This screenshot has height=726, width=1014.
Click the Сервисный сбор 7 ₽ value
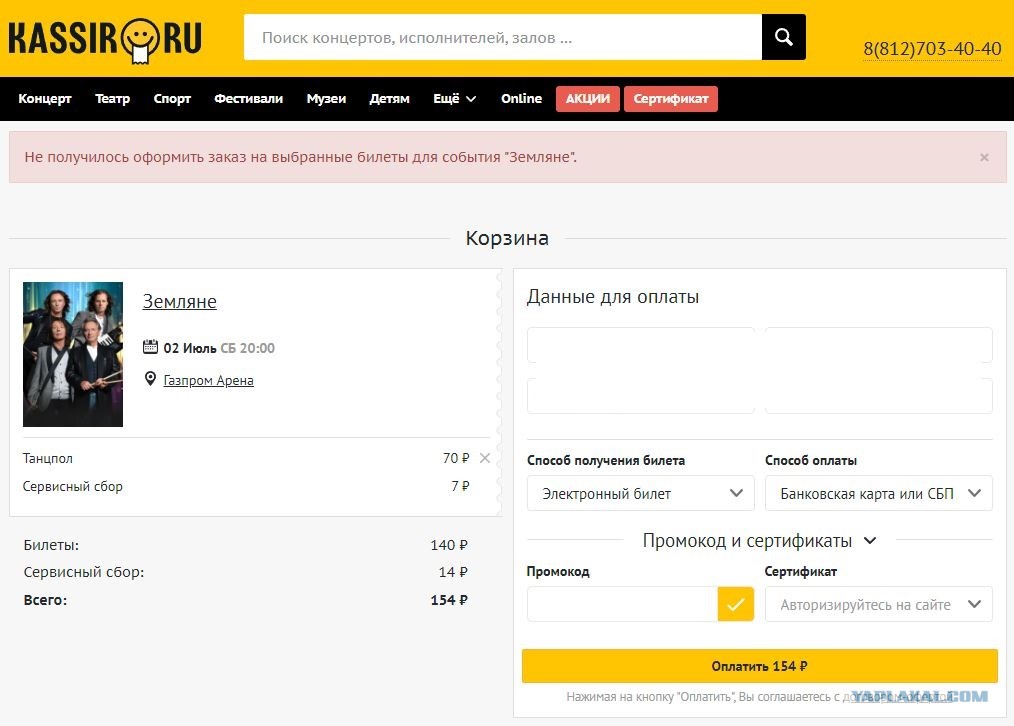click(460, 486)
